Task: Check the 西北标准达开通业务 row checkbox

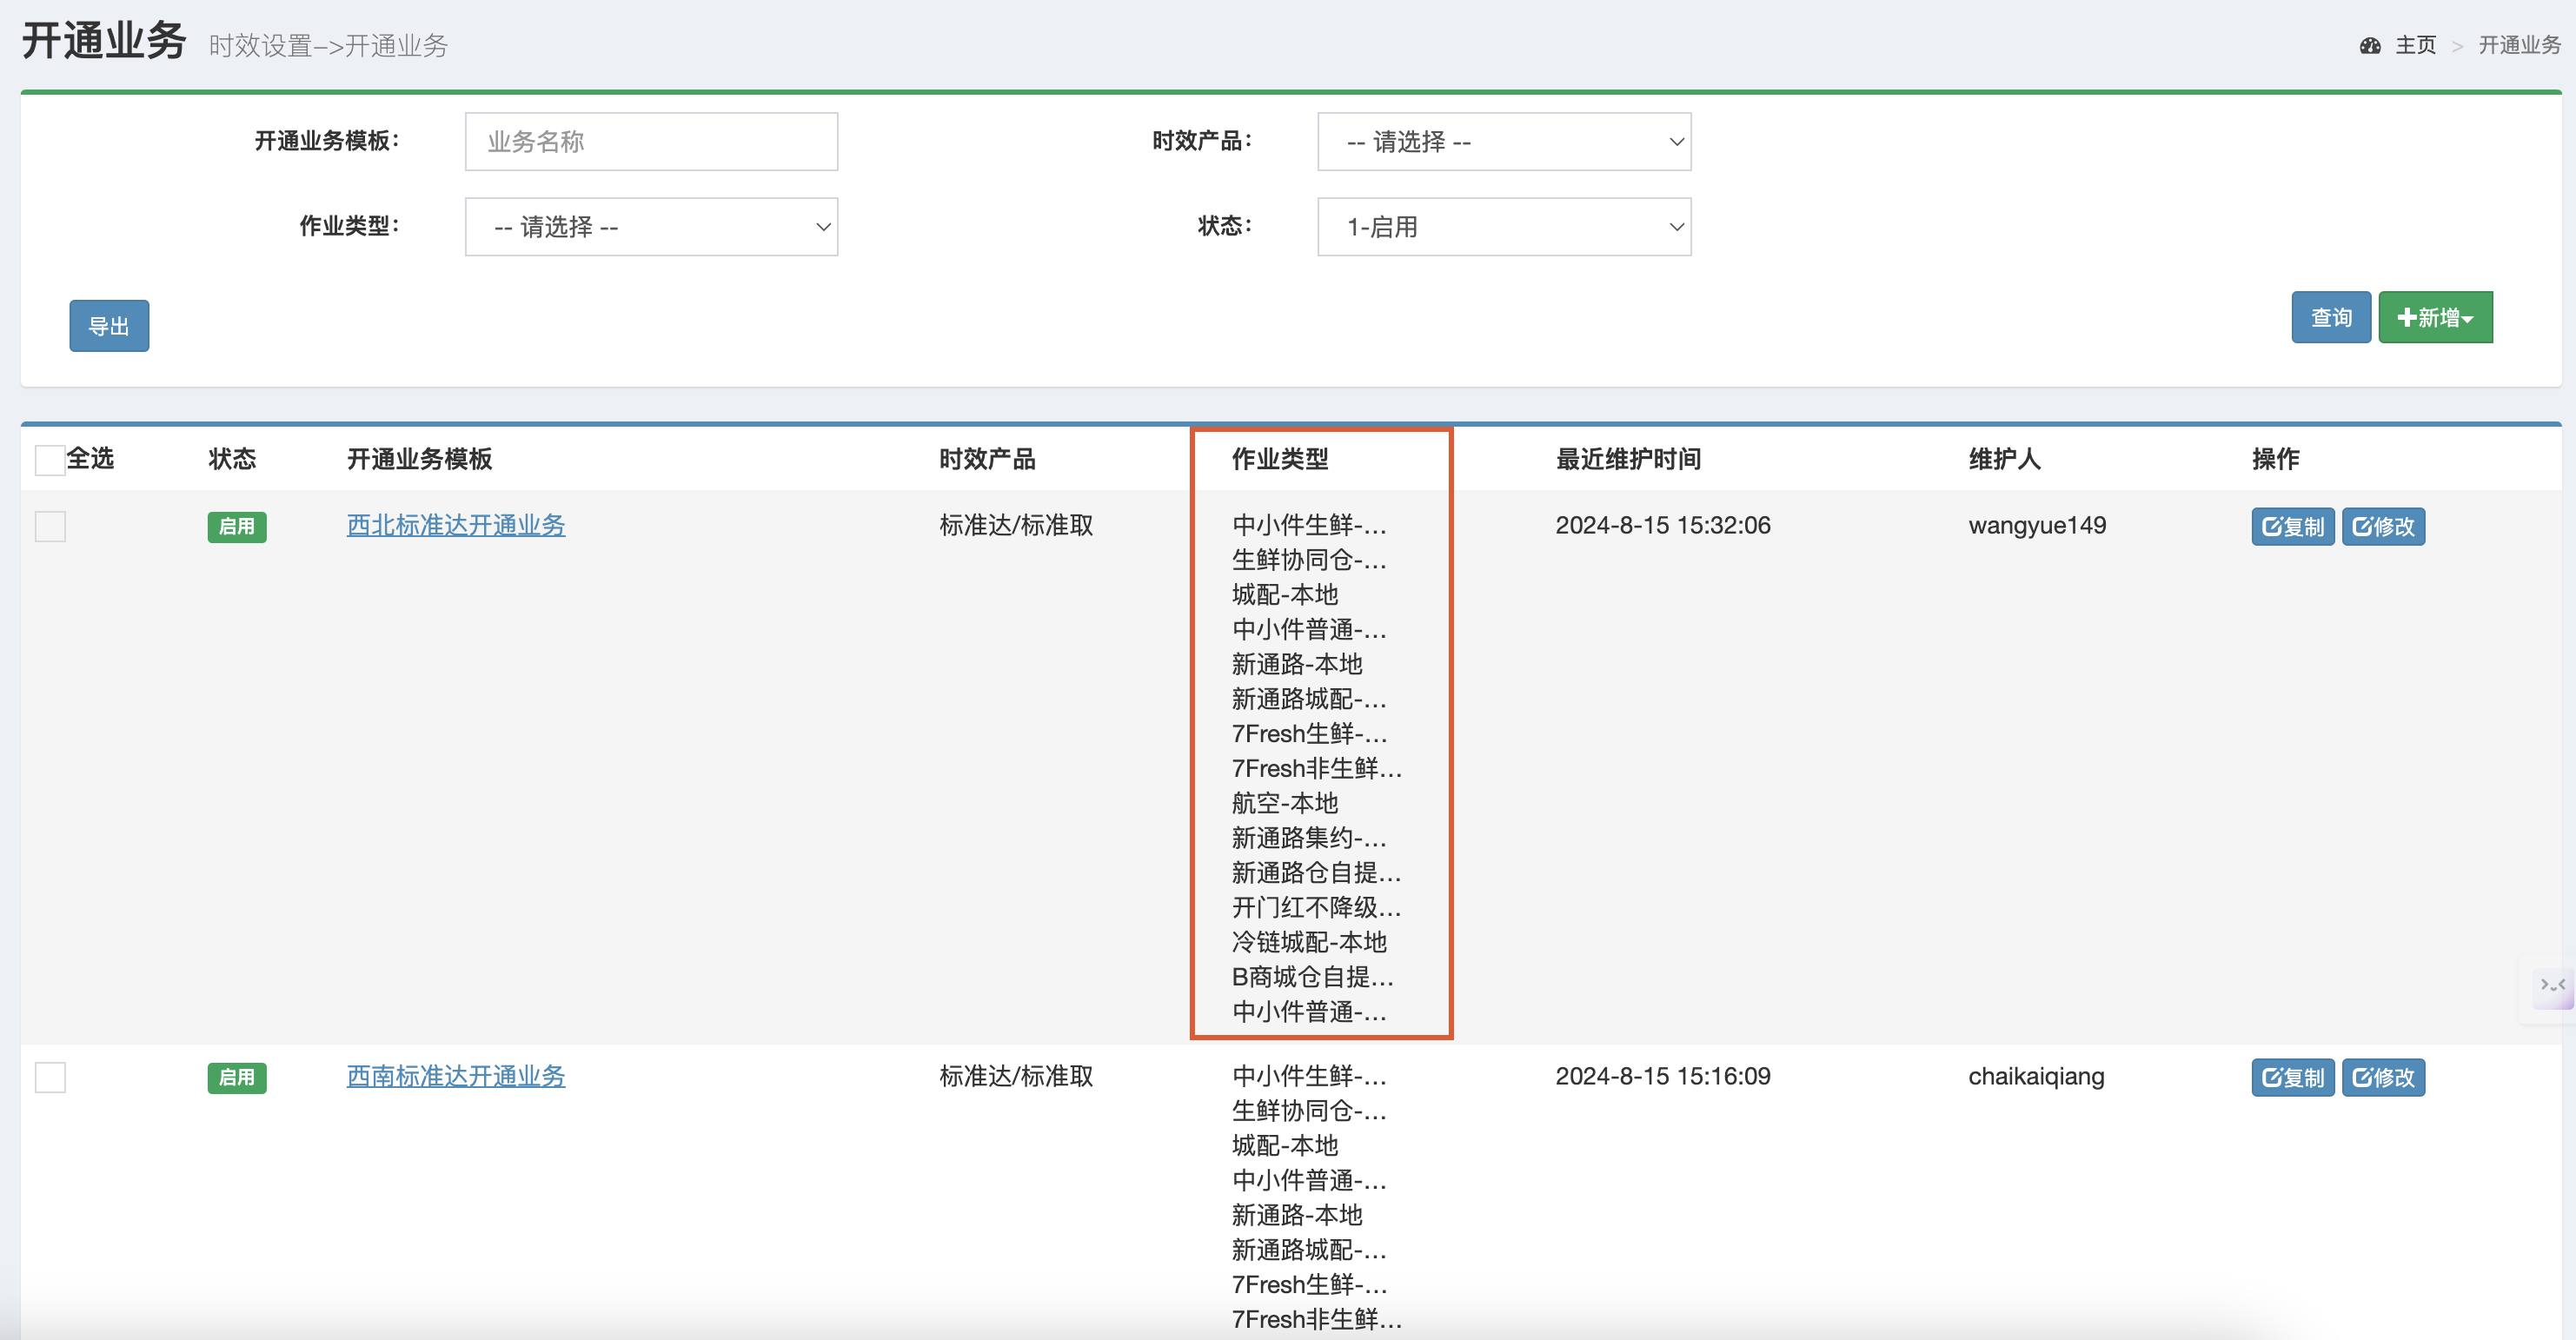Action: [x=50, y=526]
